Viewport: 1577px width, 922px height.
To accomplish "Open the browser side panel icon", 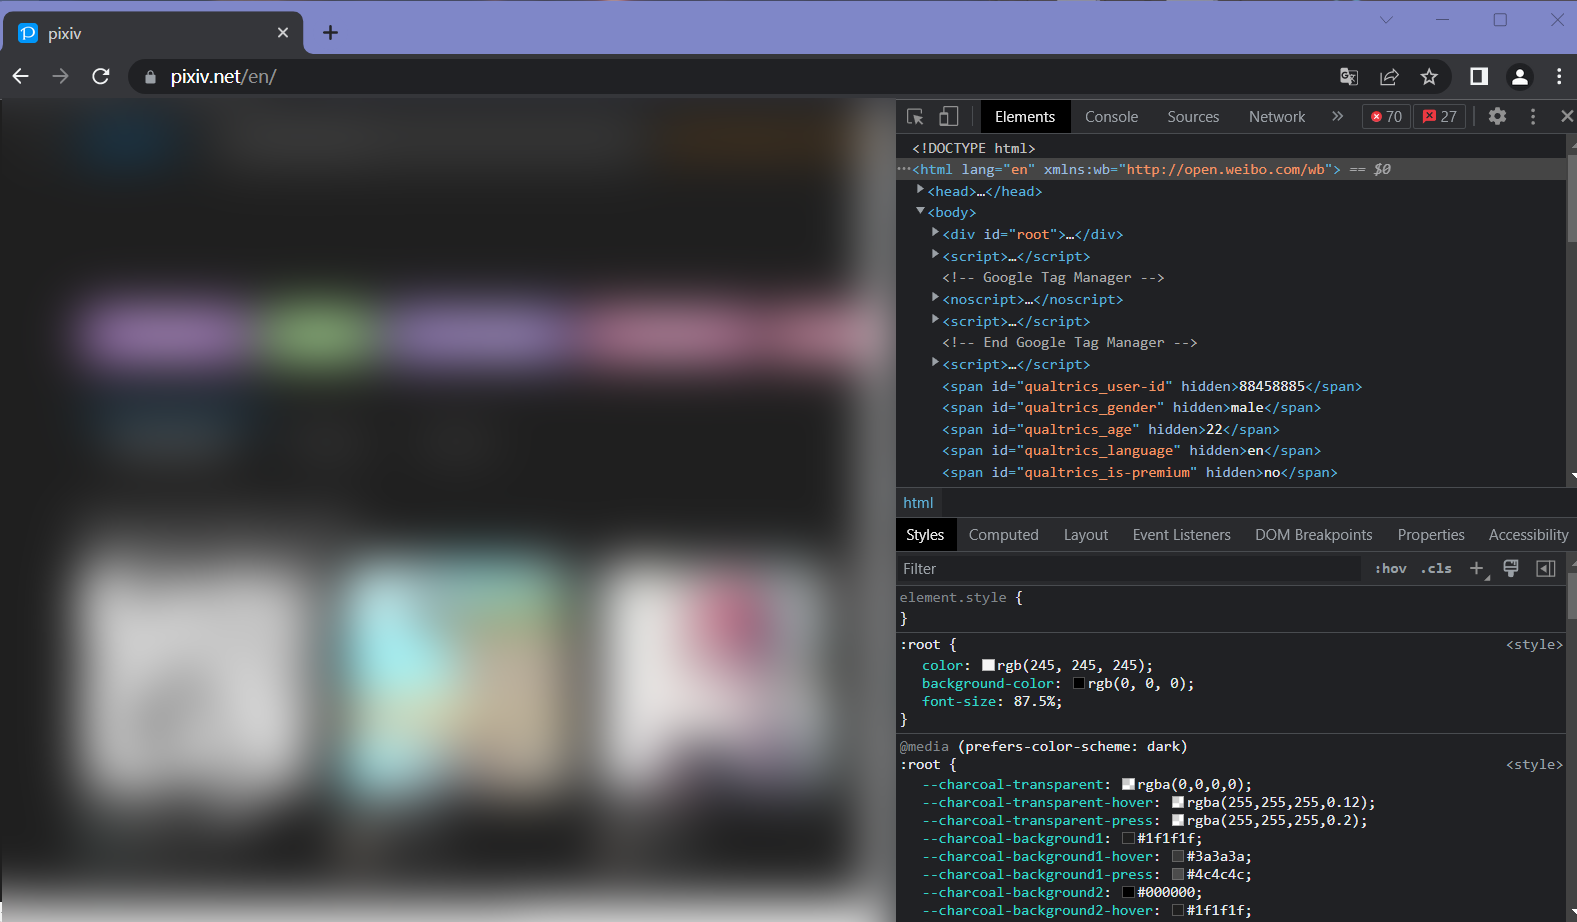I will tap(1479, 76).
